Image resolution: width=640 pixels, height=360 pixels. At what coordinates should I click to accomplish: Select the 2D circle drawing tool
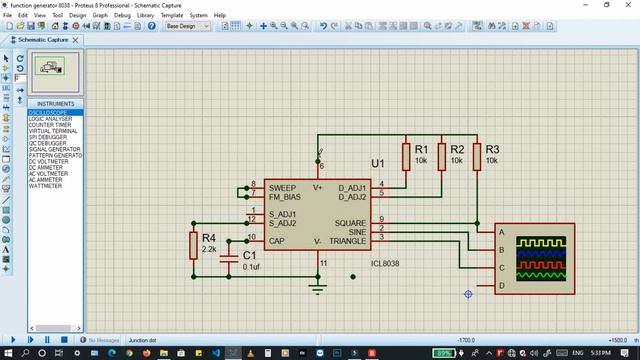click(6, 220)
